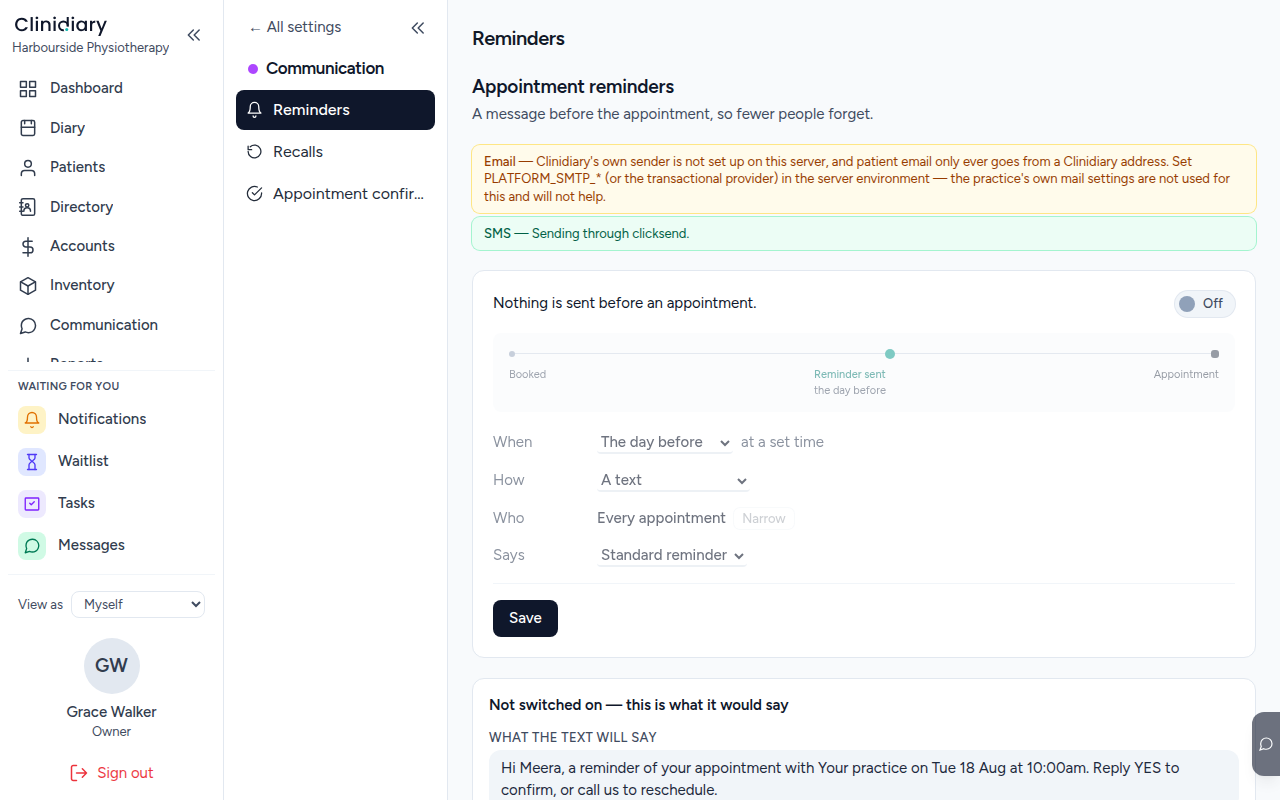Click the Tasks checkbox icon
This screenshot has width=1280, height=800.
[x=32, y=503]
